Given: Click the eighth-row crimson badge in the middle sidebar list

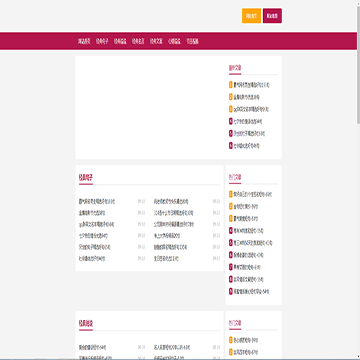Looking at the screenshot, I should 231,279.
